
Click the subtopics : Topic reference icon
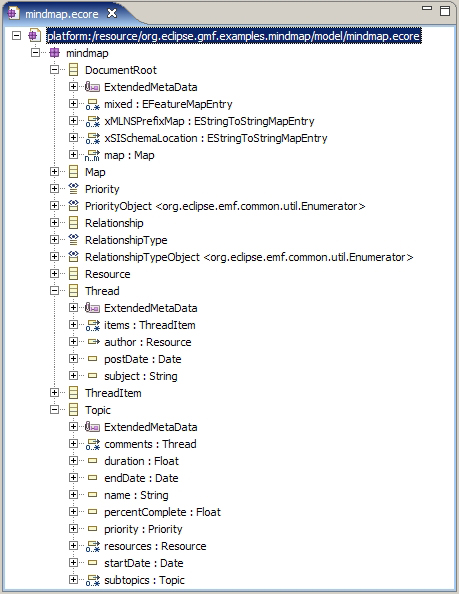92,580
